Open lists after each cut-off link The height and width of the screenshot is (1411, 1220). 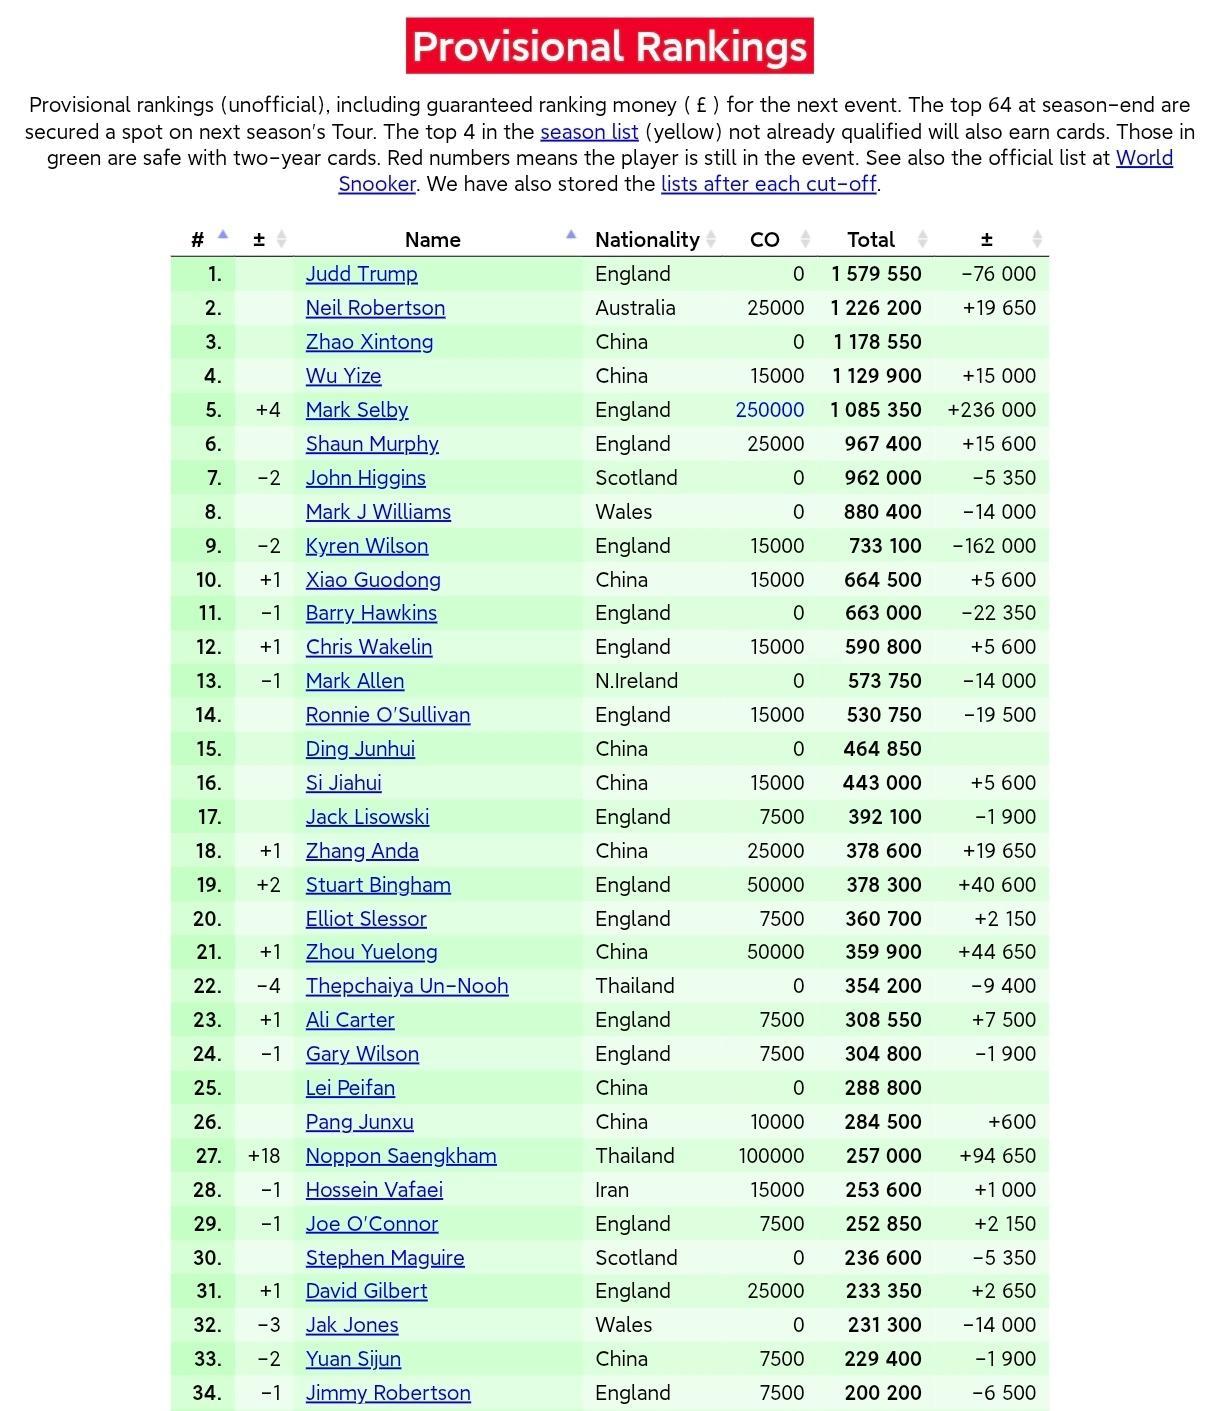(768, 183)
